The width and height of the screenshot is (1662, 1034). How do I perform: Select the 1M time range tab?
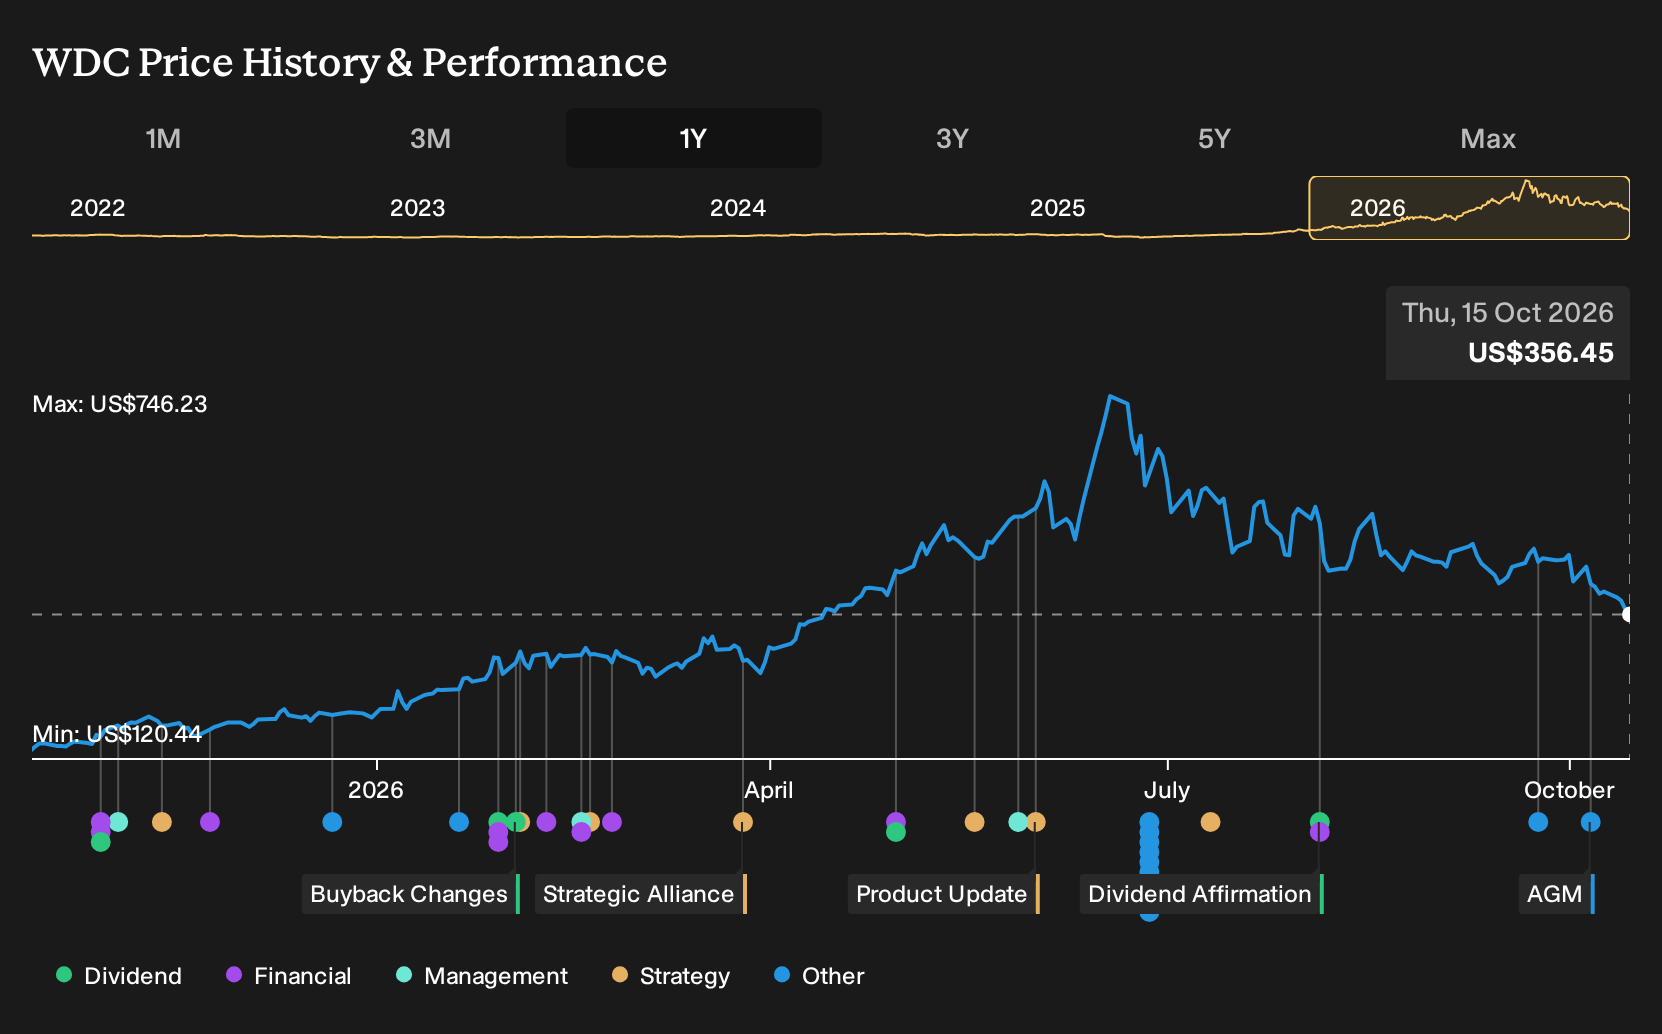point(163,138)
